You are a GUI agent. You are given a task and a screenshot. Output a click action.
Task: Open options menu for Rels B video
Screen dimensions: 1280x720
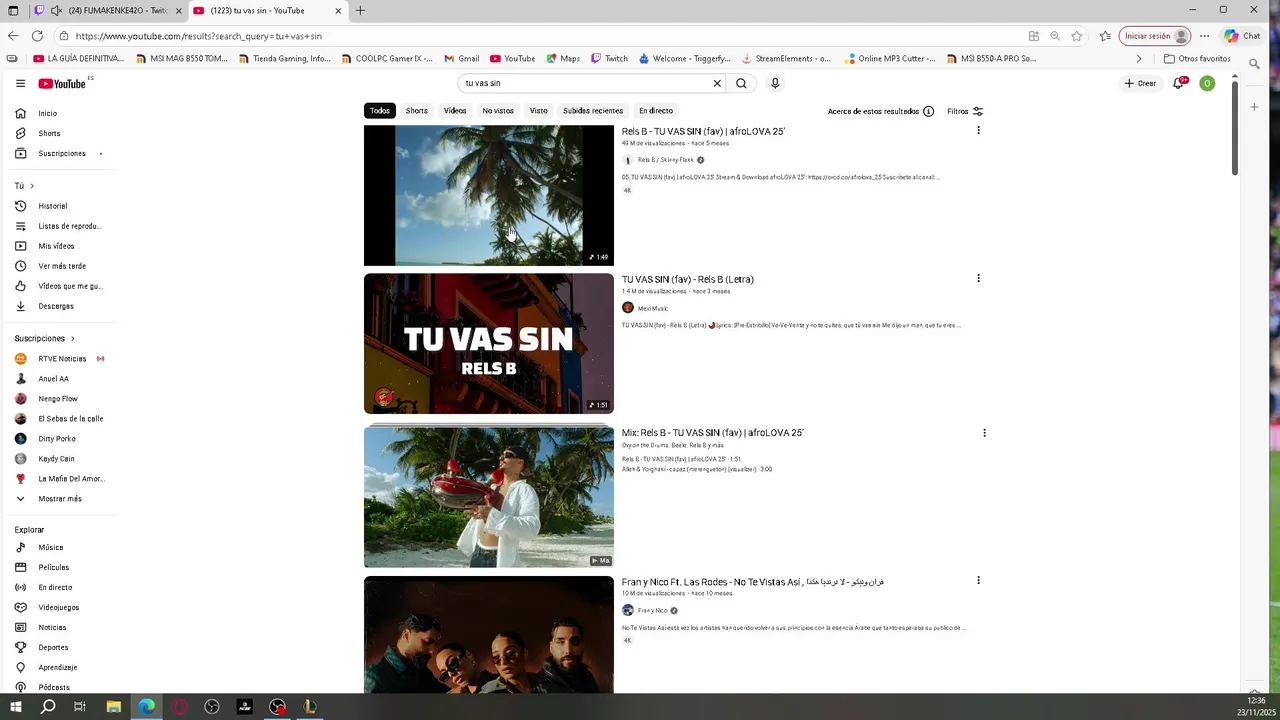[978, 130]
